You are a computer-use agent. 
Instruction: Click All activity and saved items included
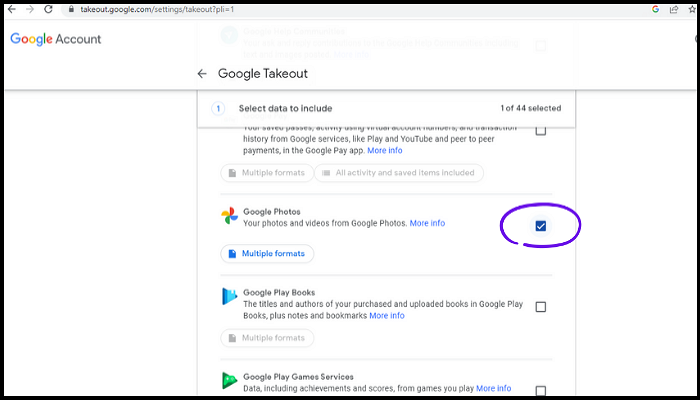click(399, 173)
